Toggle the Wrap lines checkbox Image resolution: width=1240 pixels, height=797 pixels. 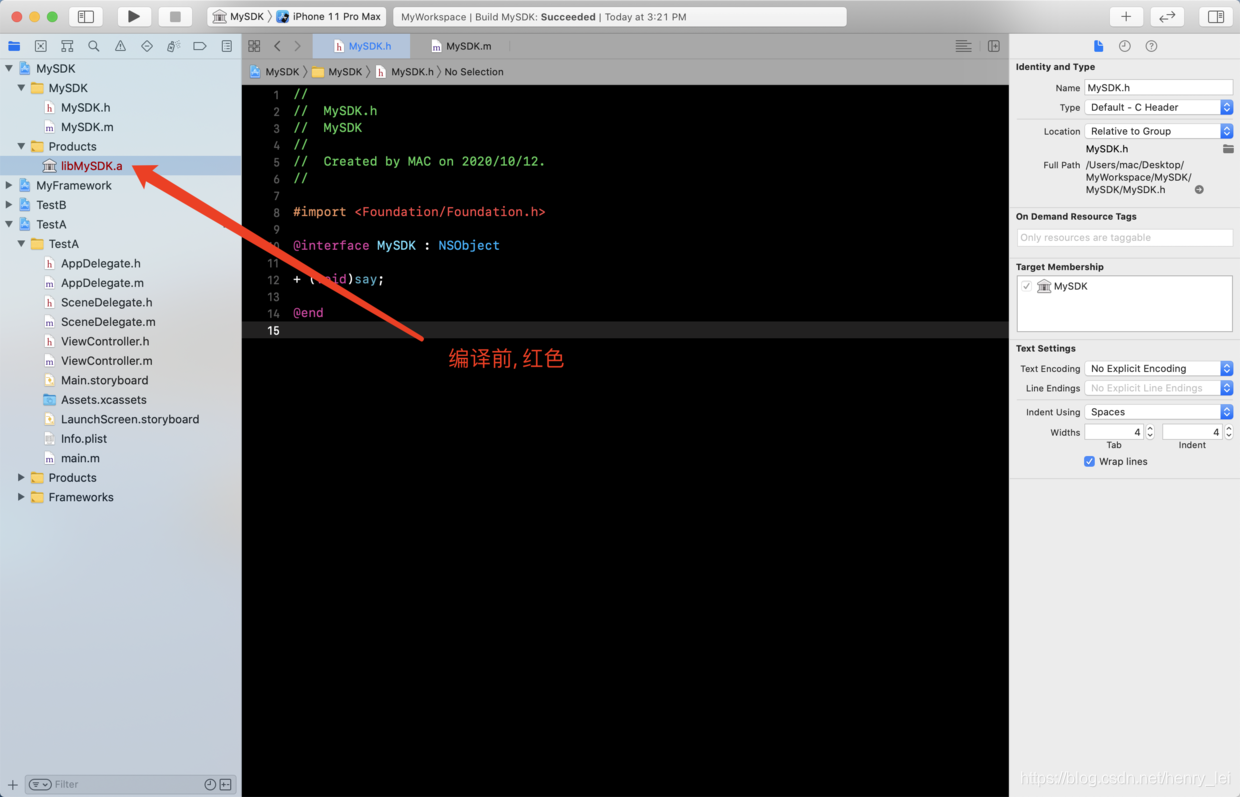tap(1089, 462)
